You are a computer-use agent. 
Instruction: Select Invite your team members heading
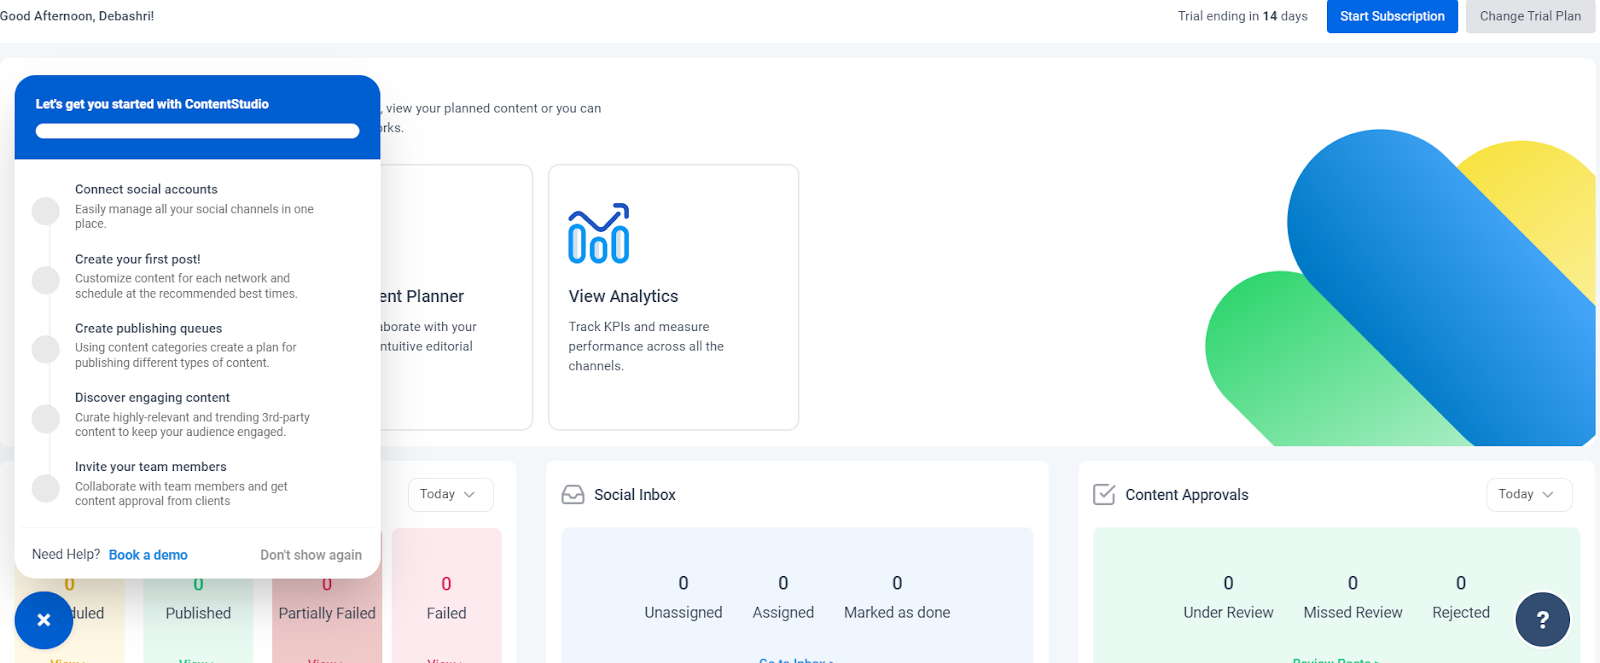[151, 466]
